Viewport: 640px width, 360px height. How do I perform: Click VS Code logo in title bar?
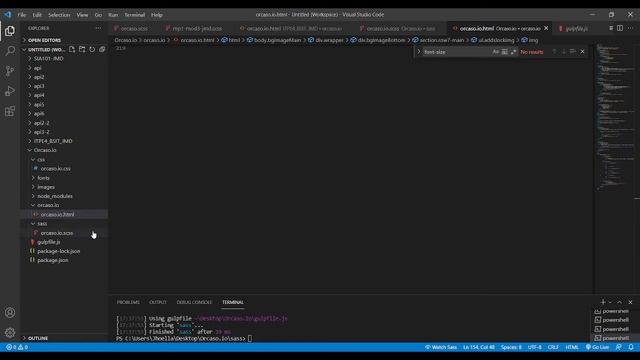tap(8, 14)
